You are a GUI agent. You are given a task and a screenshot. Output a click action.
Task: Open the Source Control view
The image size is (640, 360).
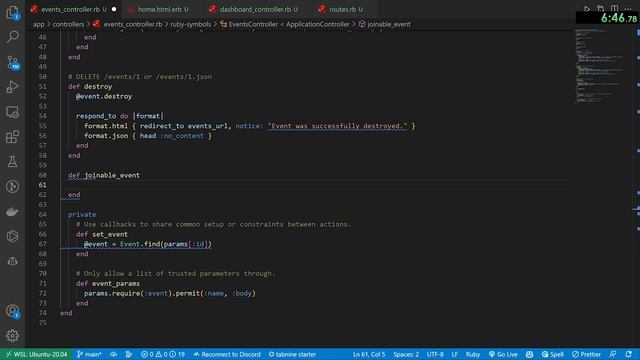pyautogui.click(x=13, y=62)
